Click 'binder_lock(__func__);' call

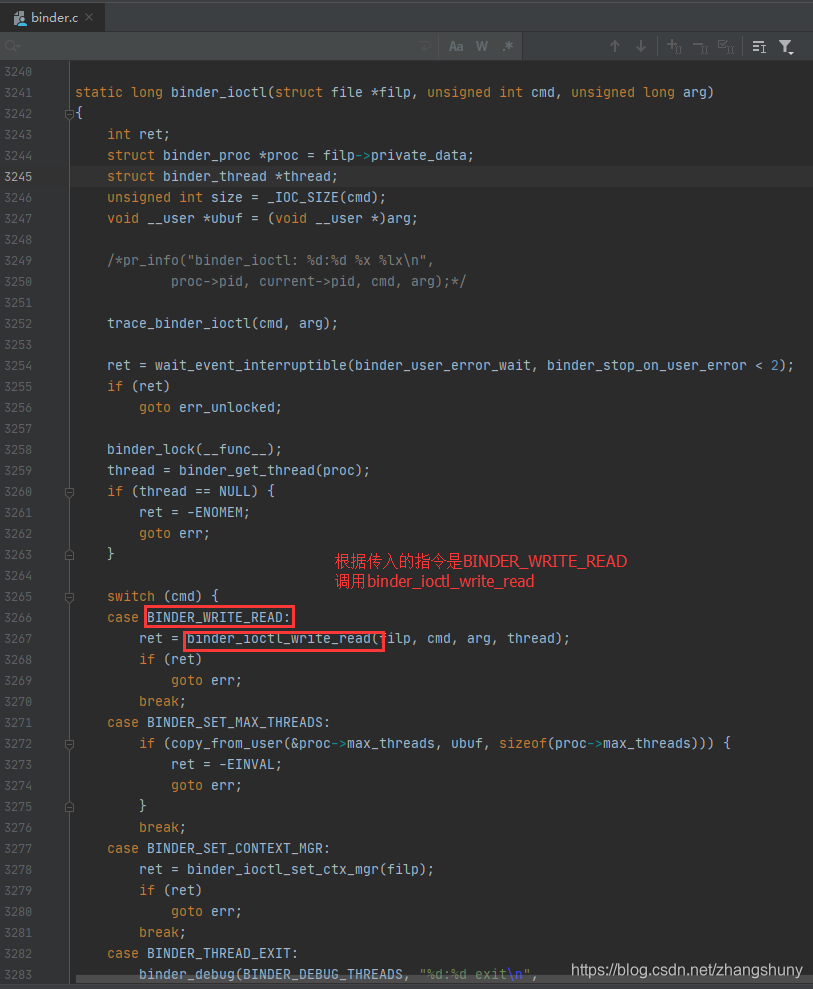[194, 449]
